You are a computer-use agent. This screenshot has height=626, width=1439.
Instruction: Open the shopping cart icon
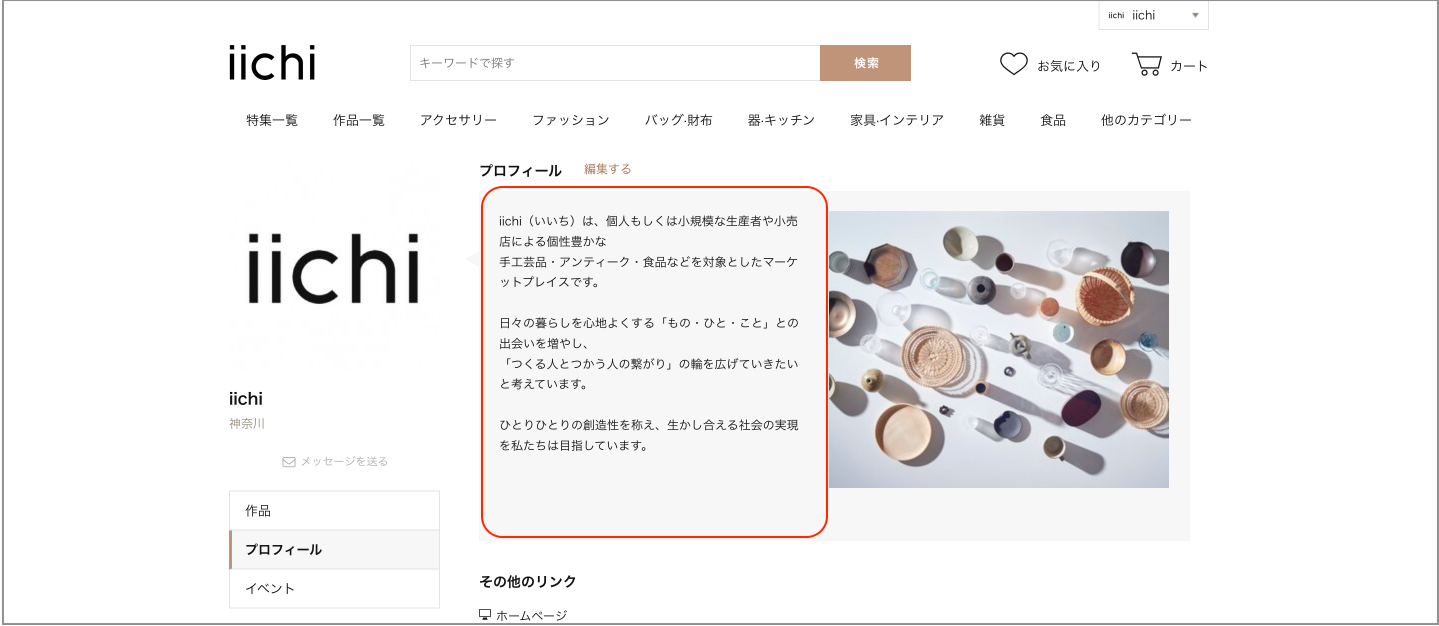[x=1147, y=64]
